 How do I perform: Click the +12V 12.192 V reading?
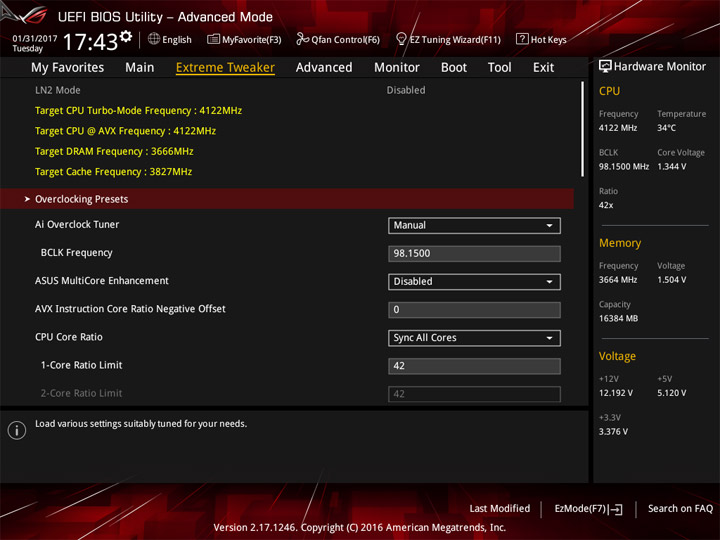click(615, 393)
